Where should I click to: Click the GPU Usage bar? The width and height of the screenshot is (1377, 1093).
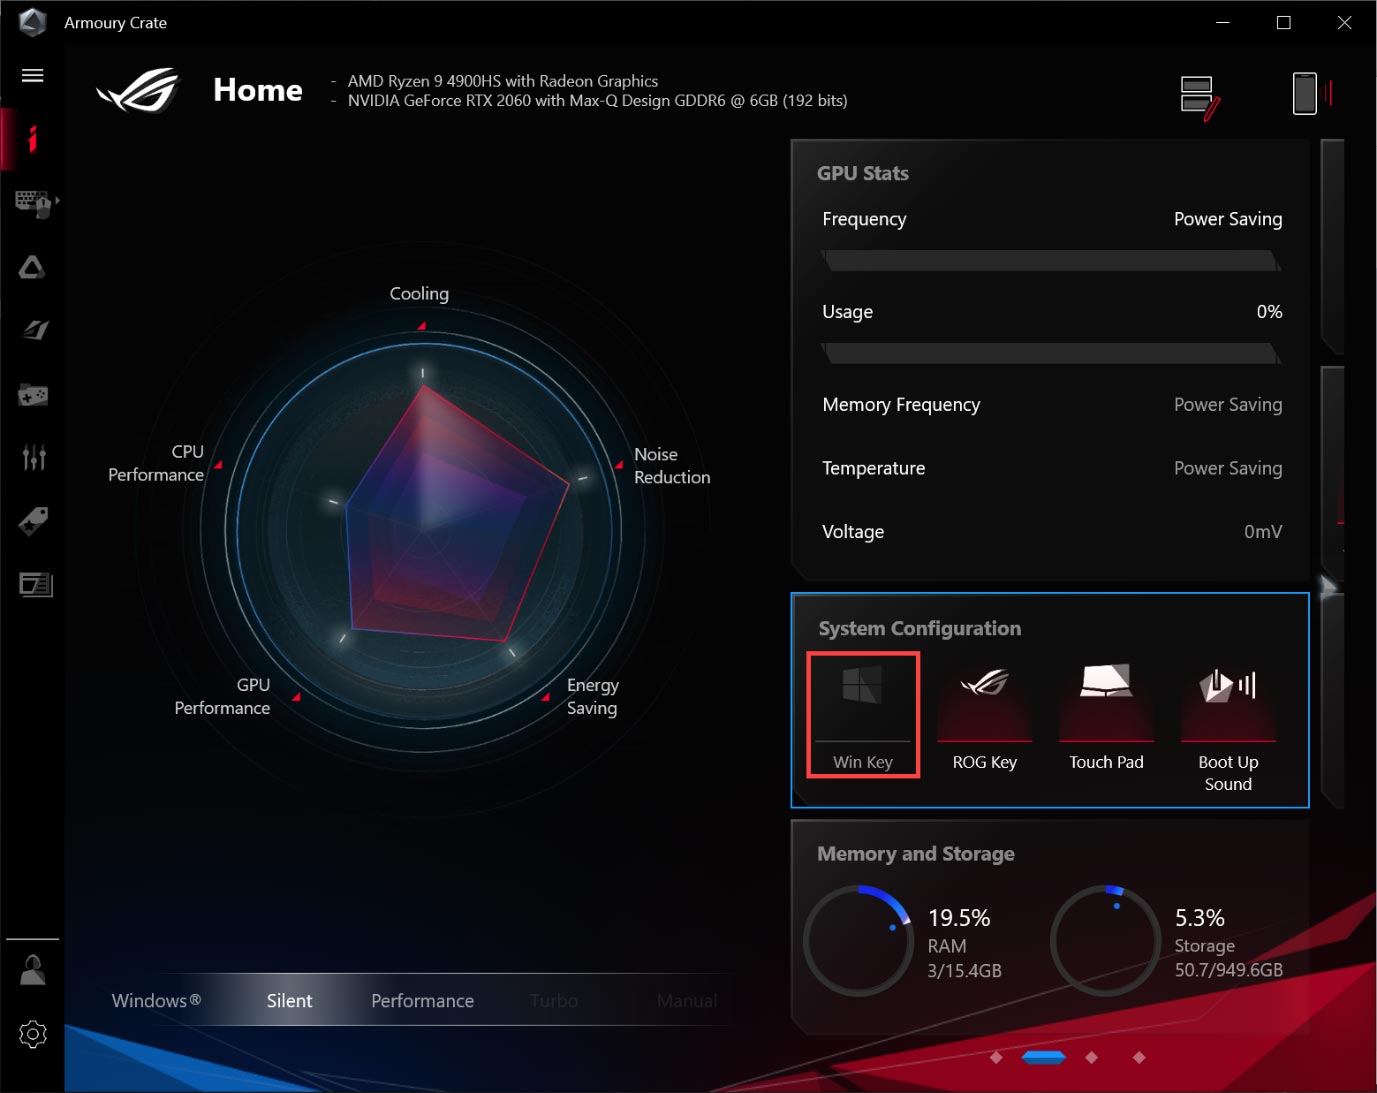(x=1051, y=354)
